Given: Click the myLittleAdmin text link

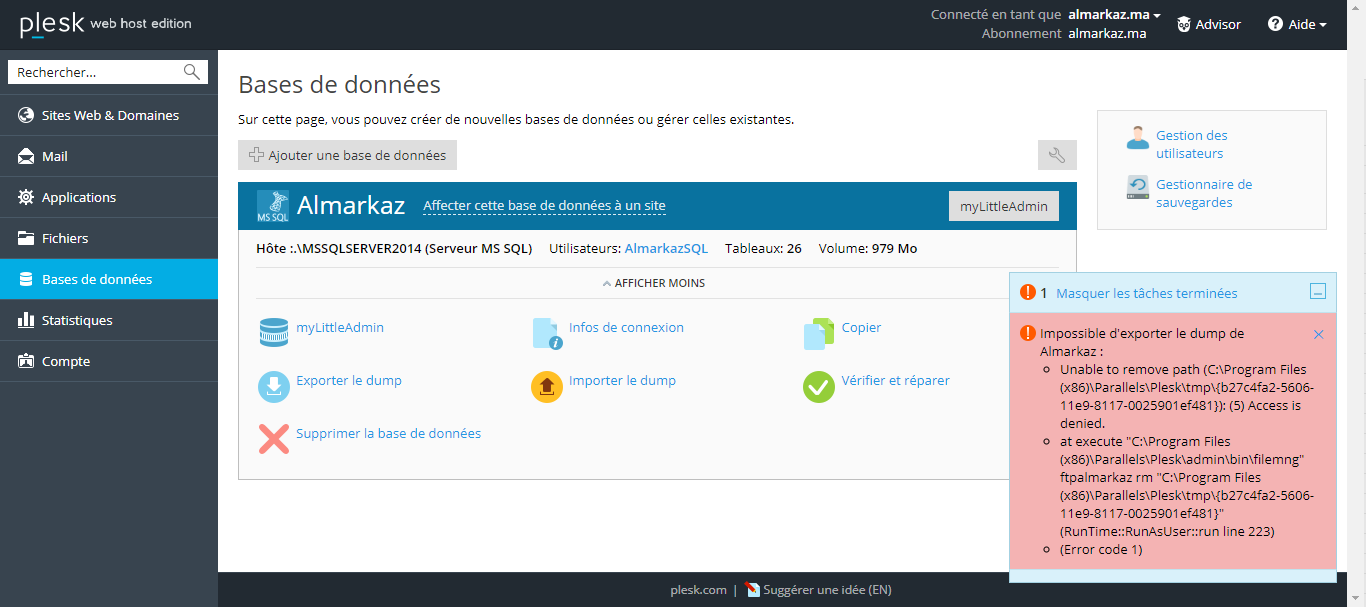Looking at the screenshot, I should click(x=340, y=327).
